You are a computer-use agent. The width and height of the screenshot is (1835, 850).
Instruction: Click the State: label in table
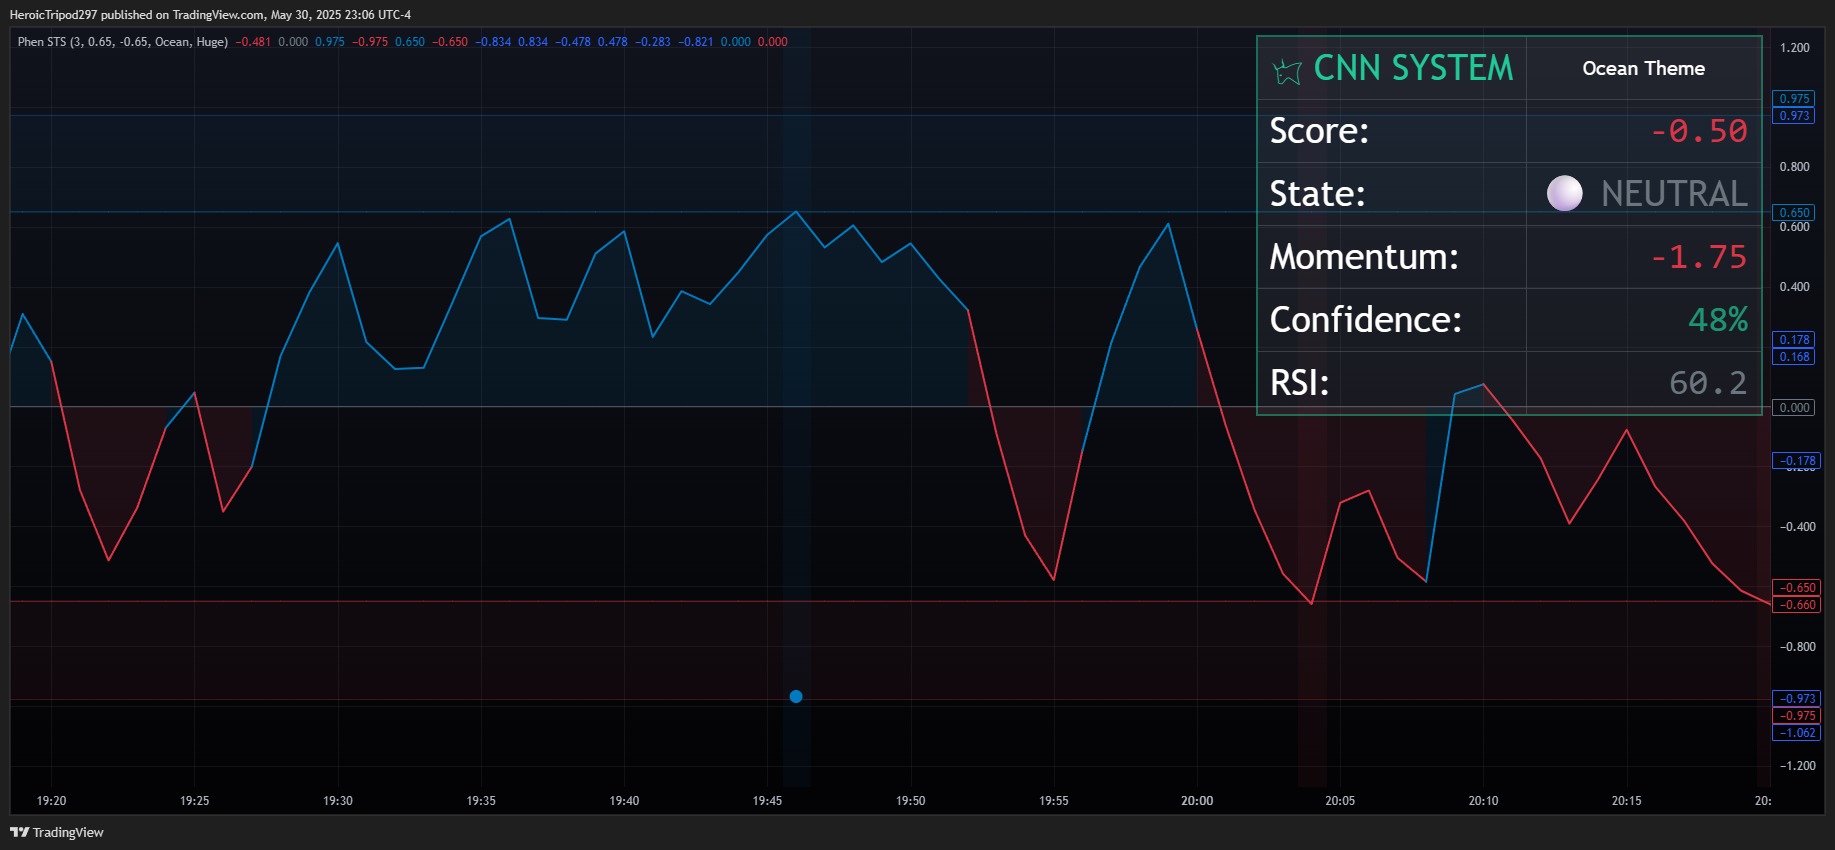1317,193
